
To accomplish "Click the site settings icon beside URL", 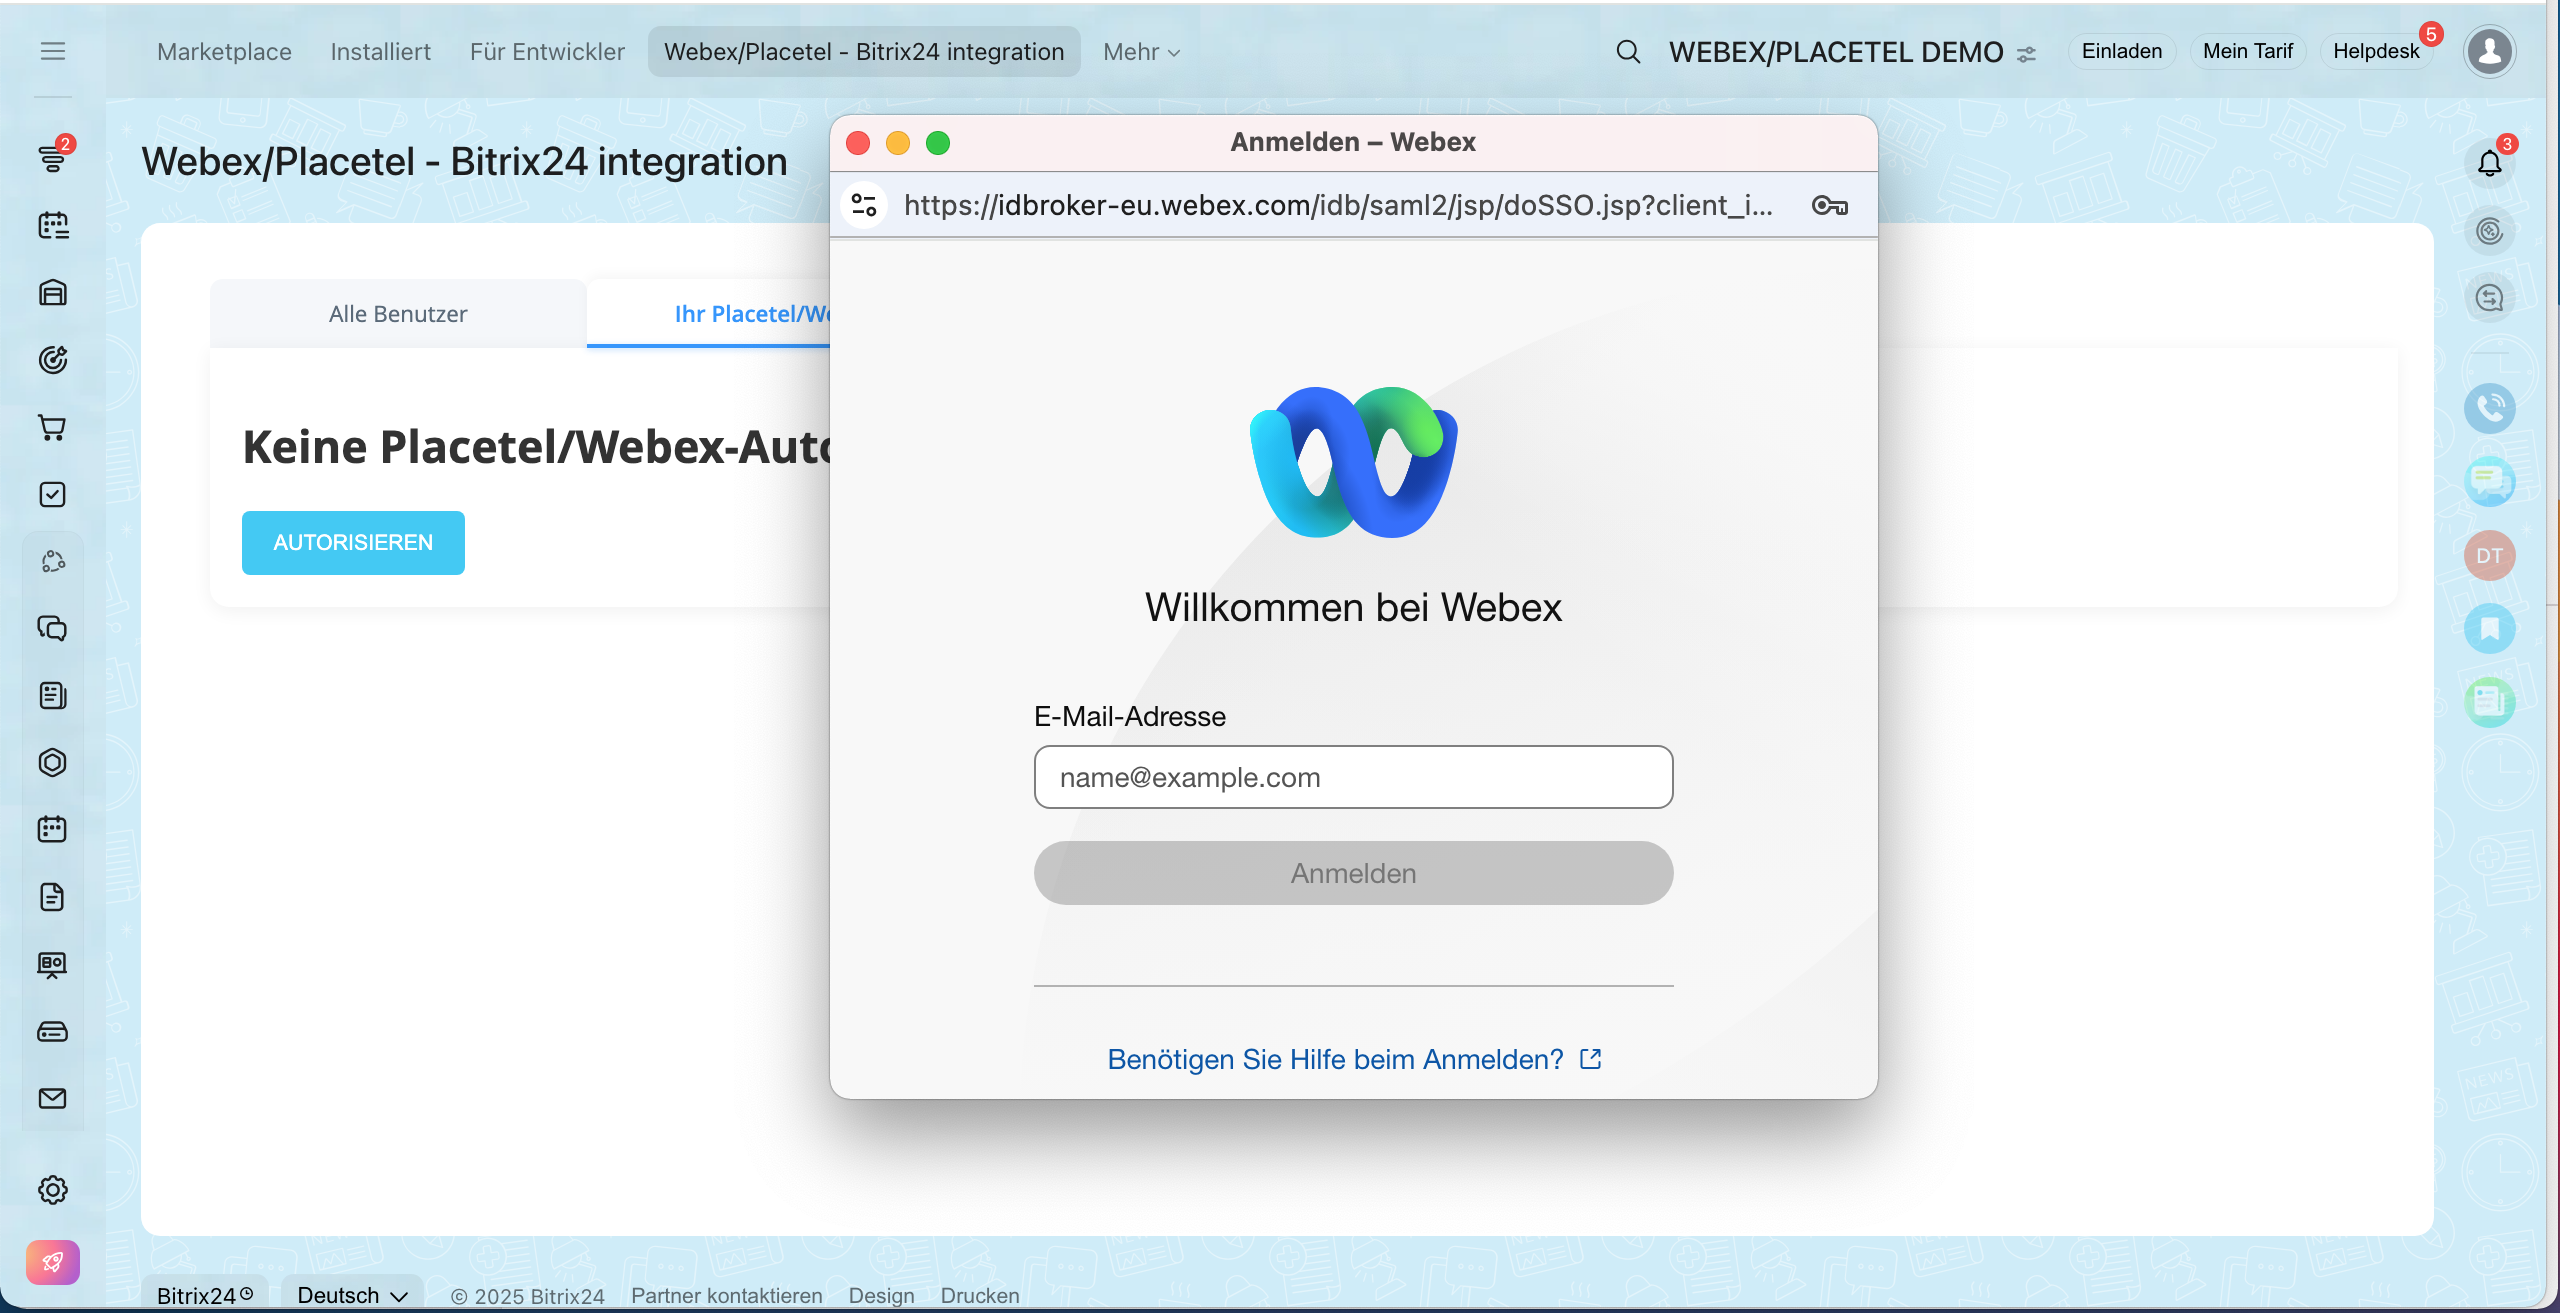I will (x=864, y=206).
